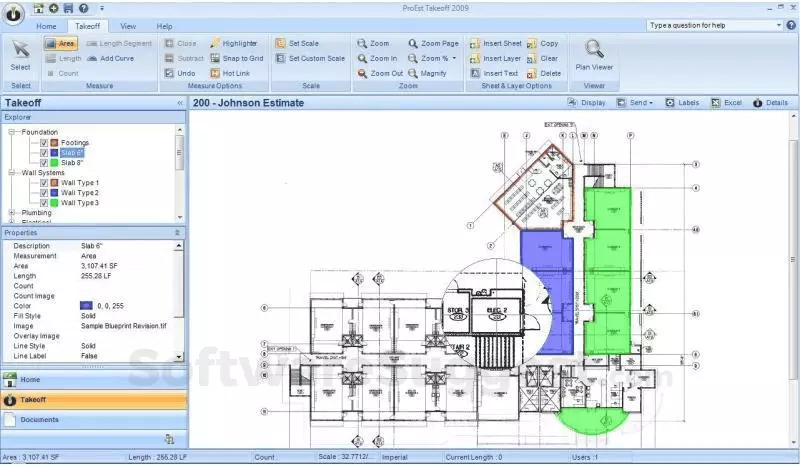Uncheck the Slab 8" checkbox
The image size is (800, 466).
[x=44, y=162]
